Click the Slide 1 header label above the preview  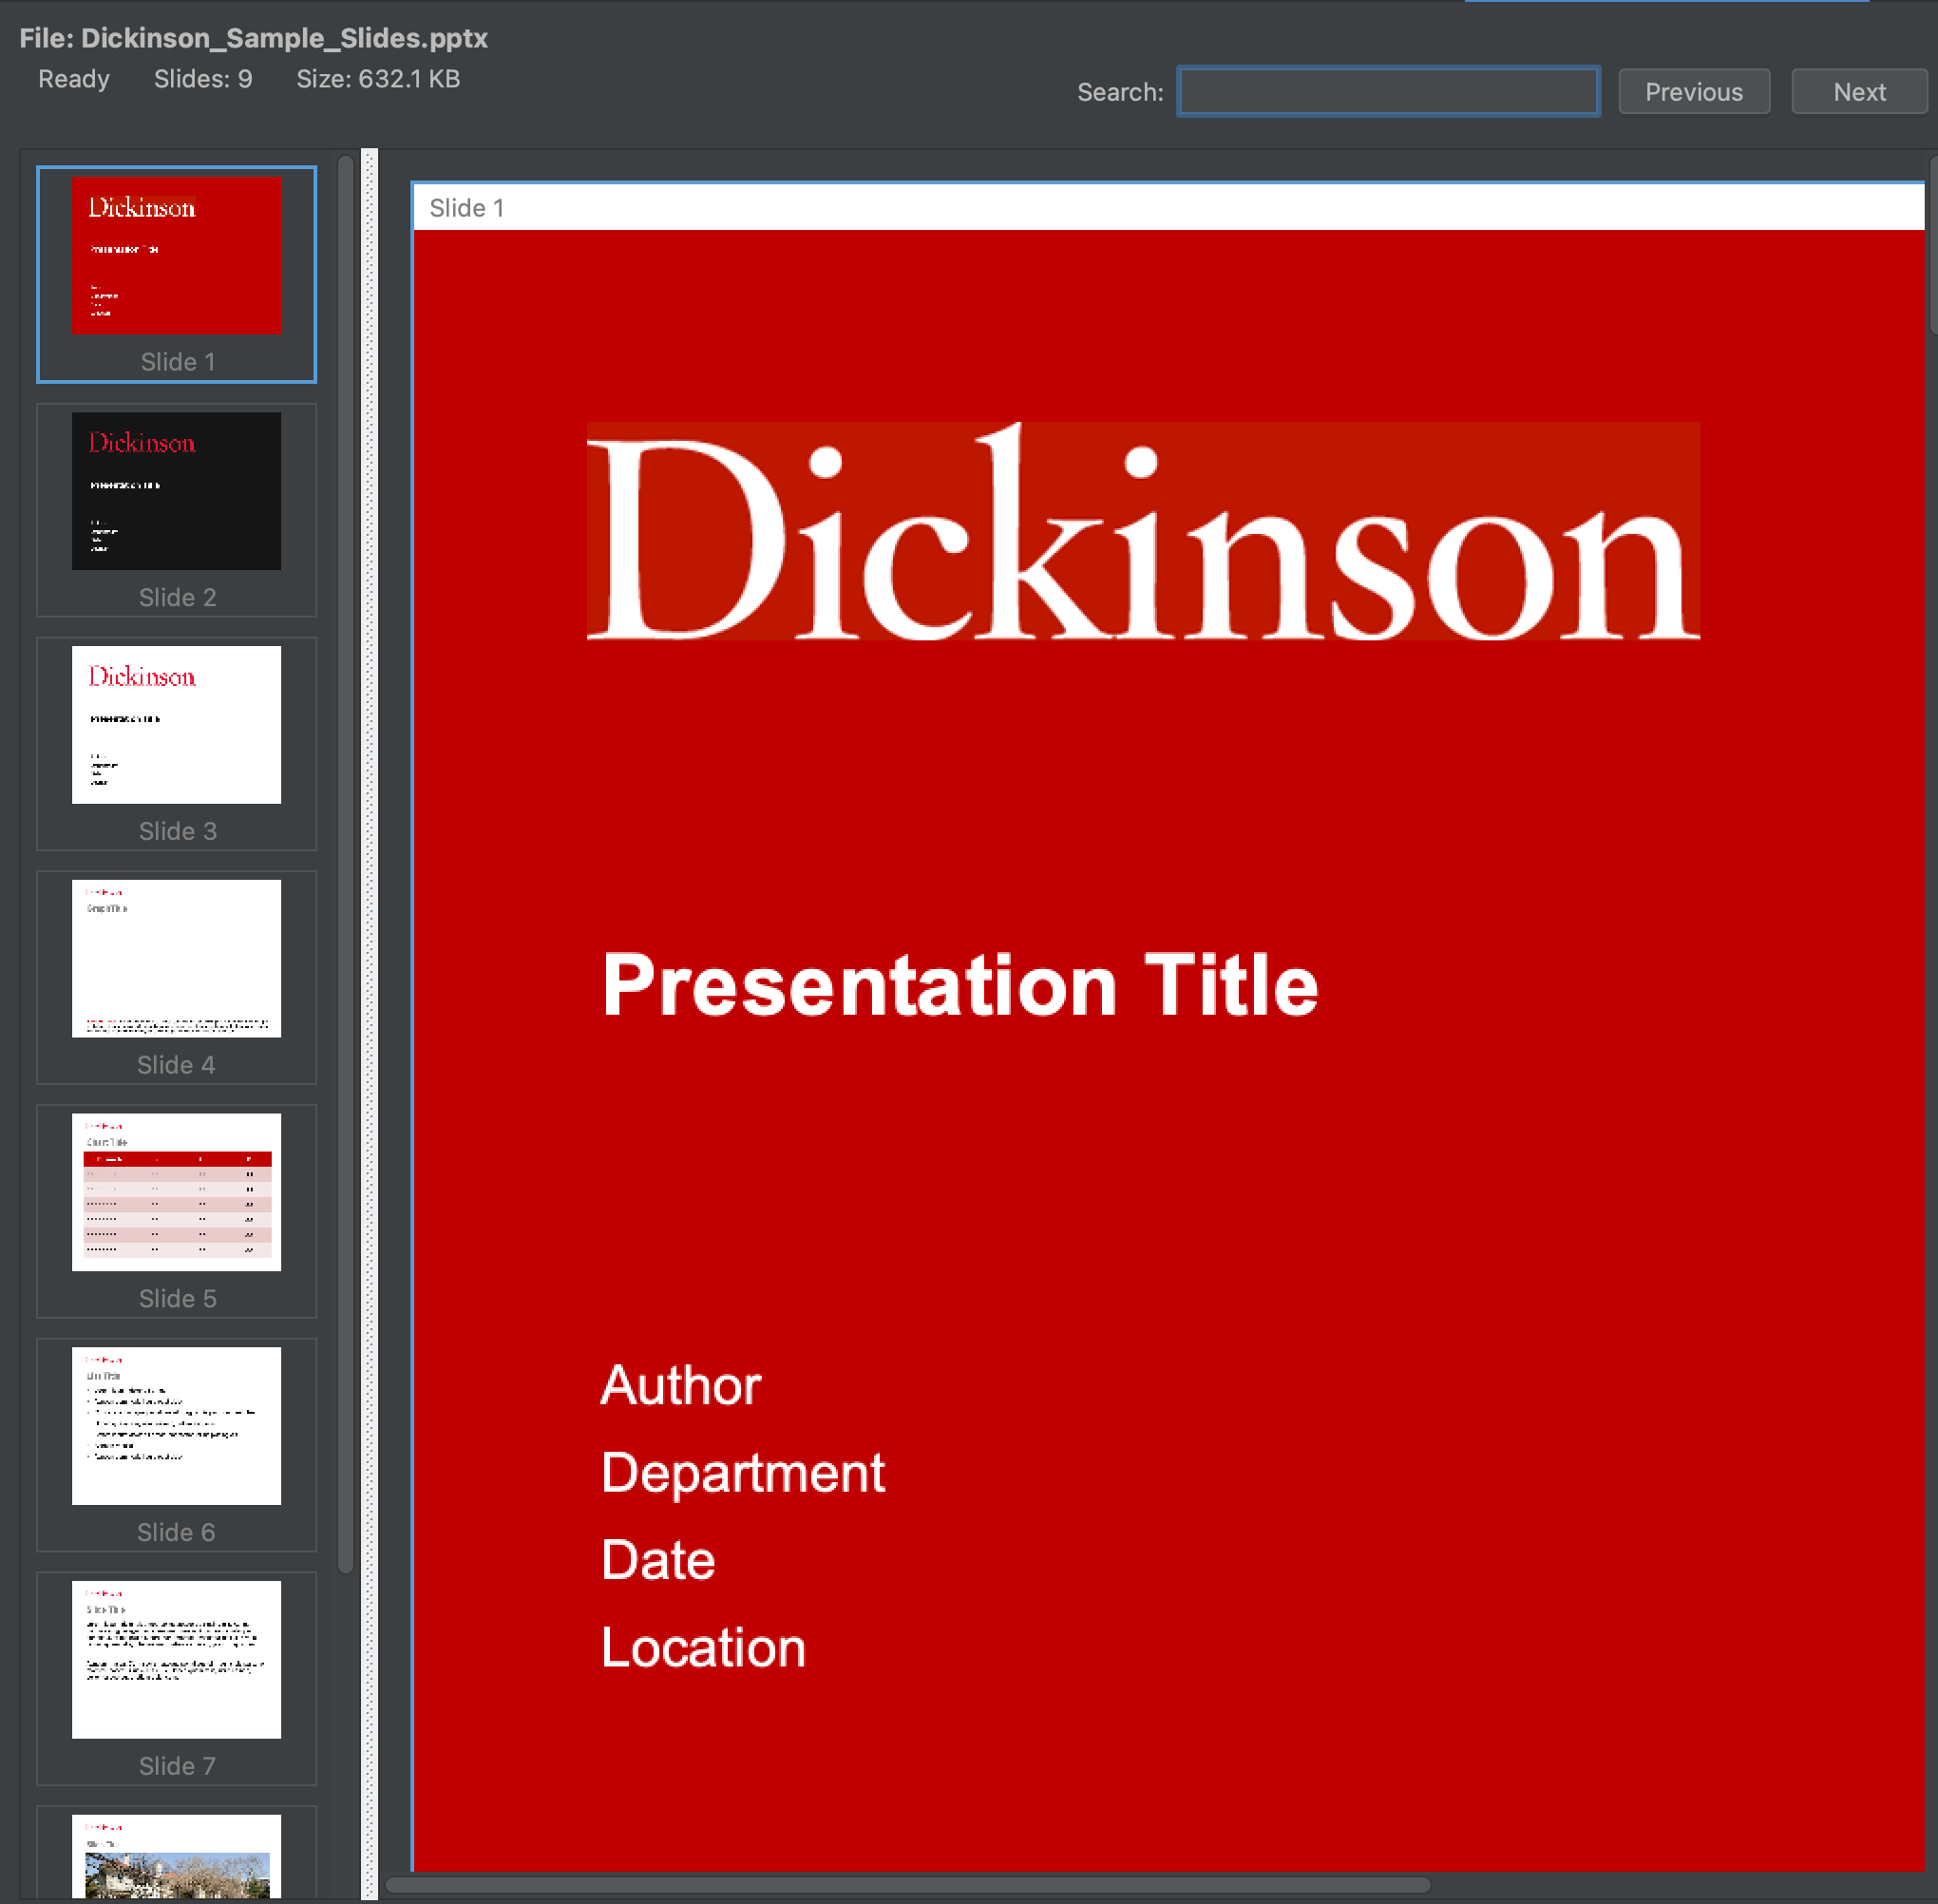tap(466, 208)
